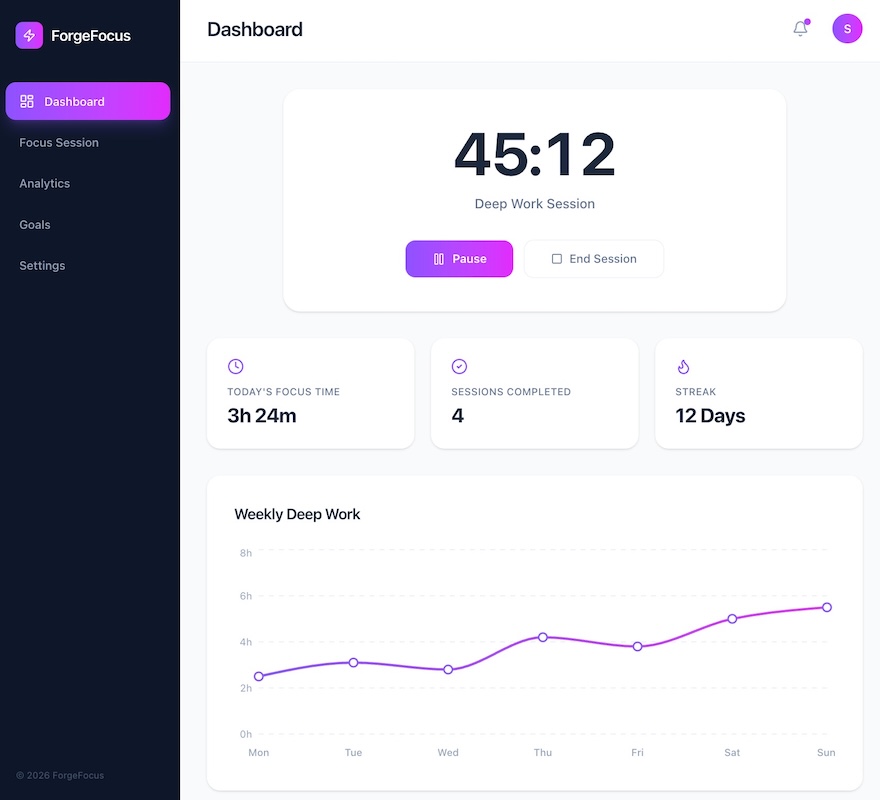Click the ForgeFocus lightning bolt logo
This screenshot has width=880, height=800.
pos(29,36)
